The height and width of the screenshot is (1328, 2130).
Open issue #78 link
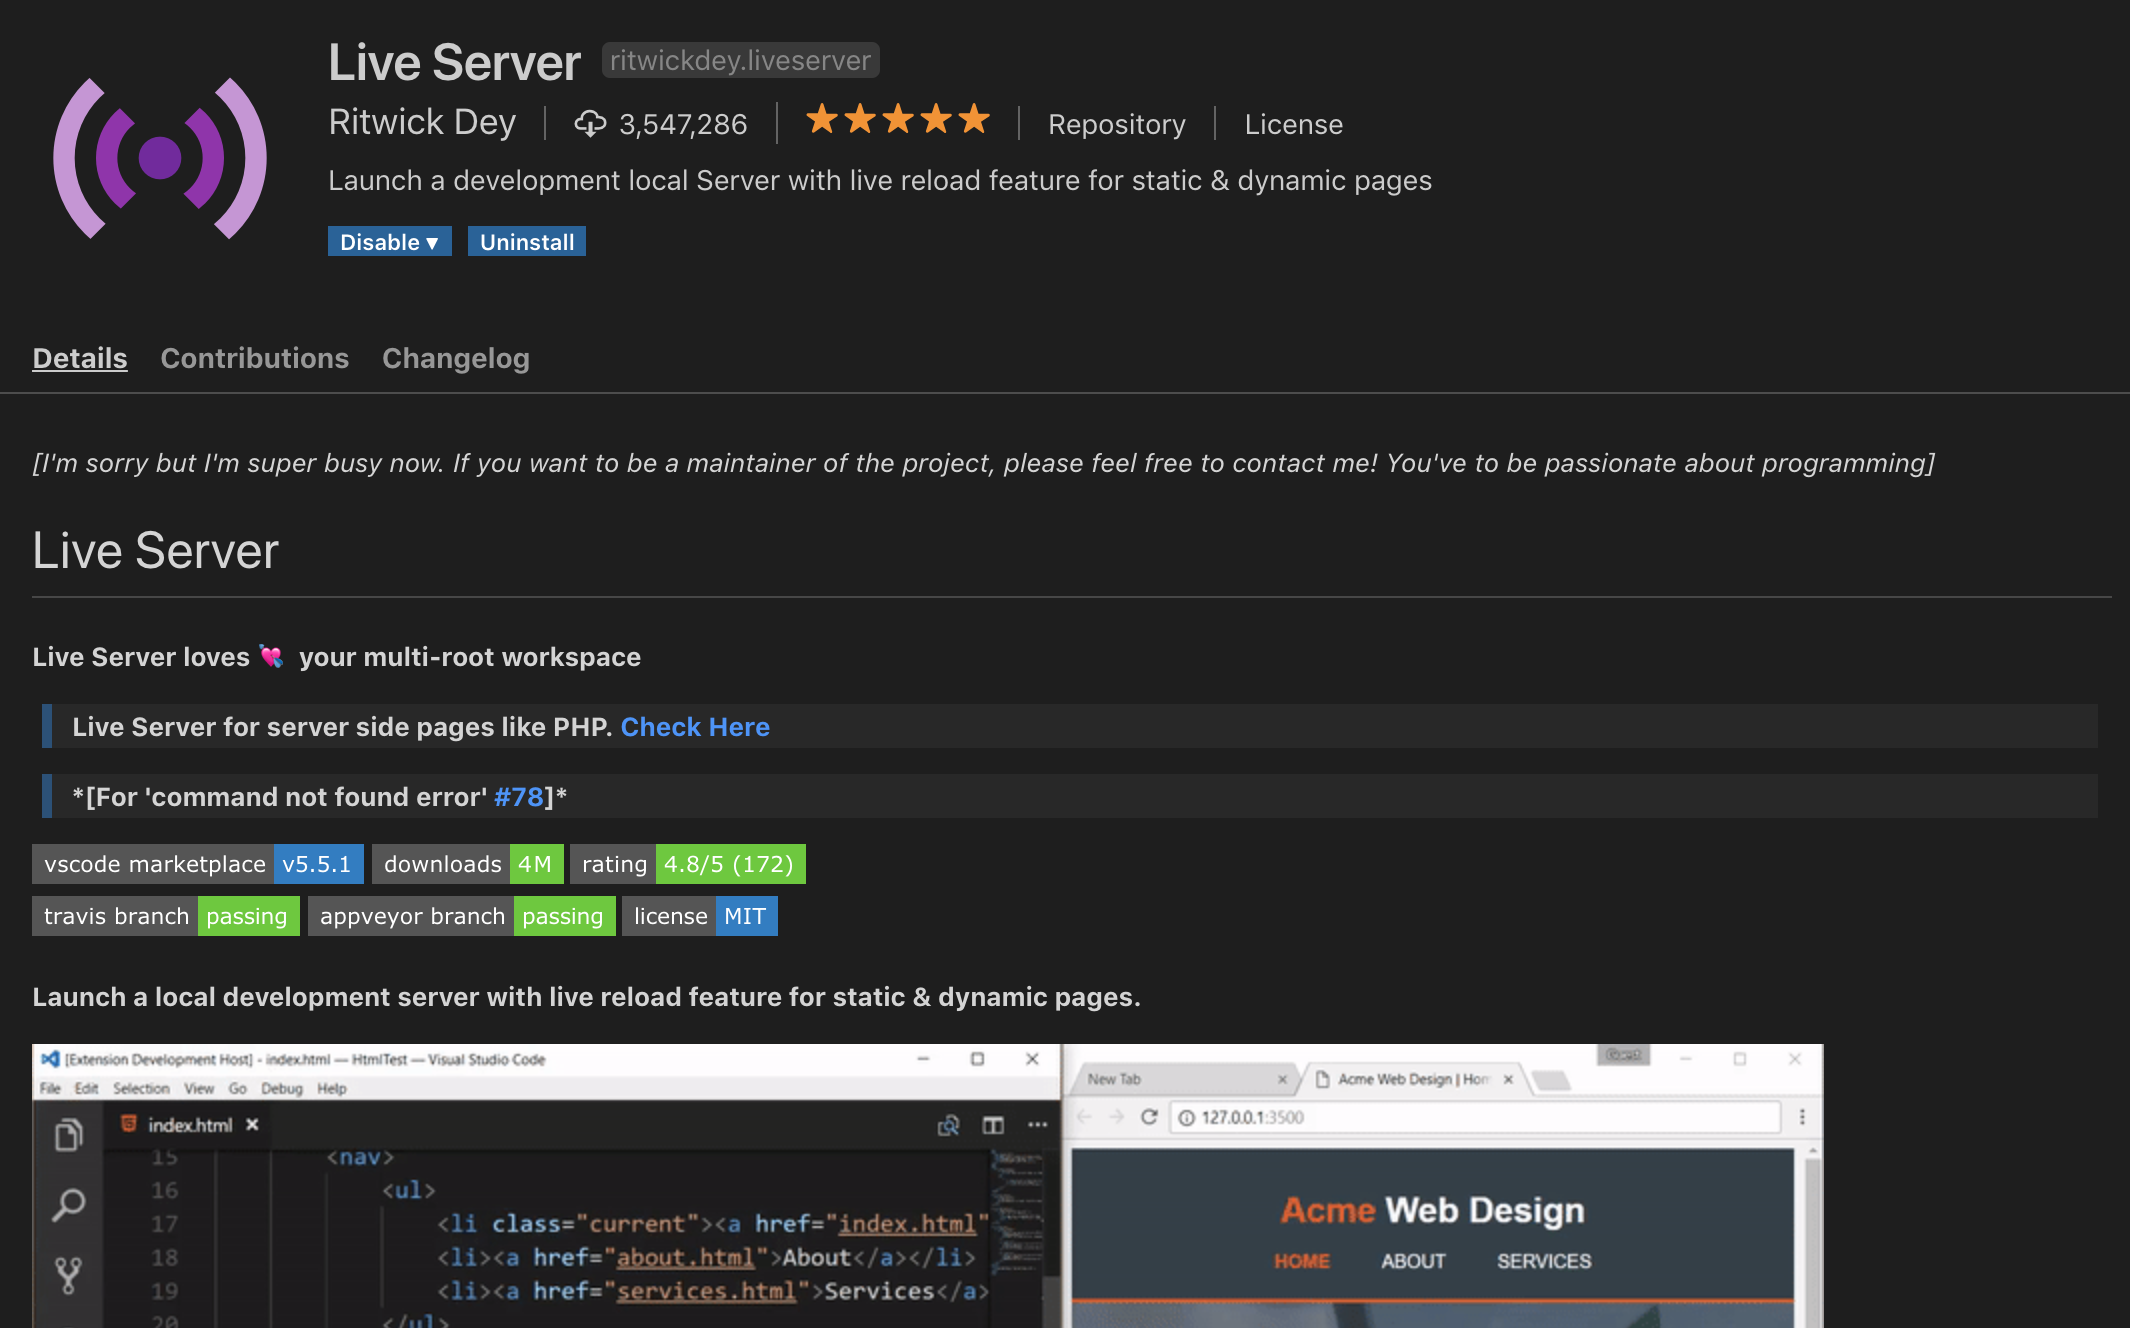click(518, 797)
